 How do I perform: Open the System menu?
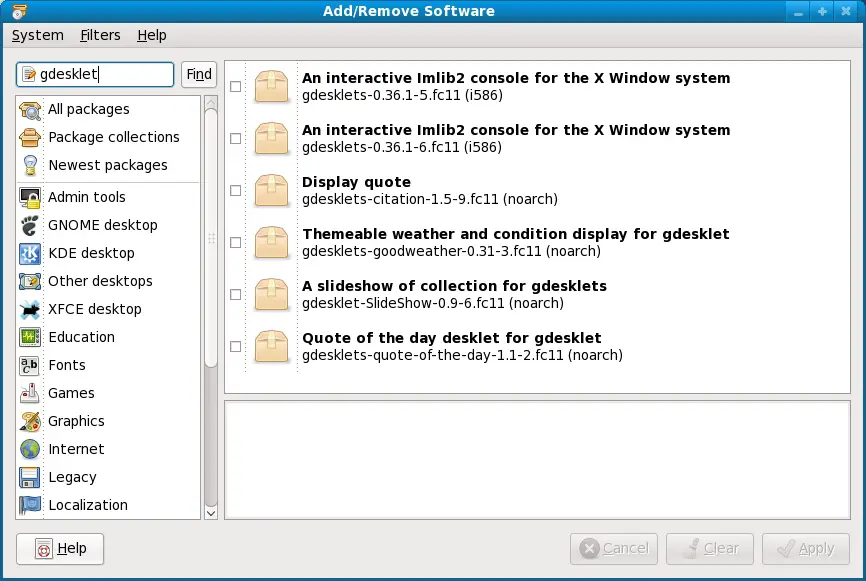coord(37,35)
